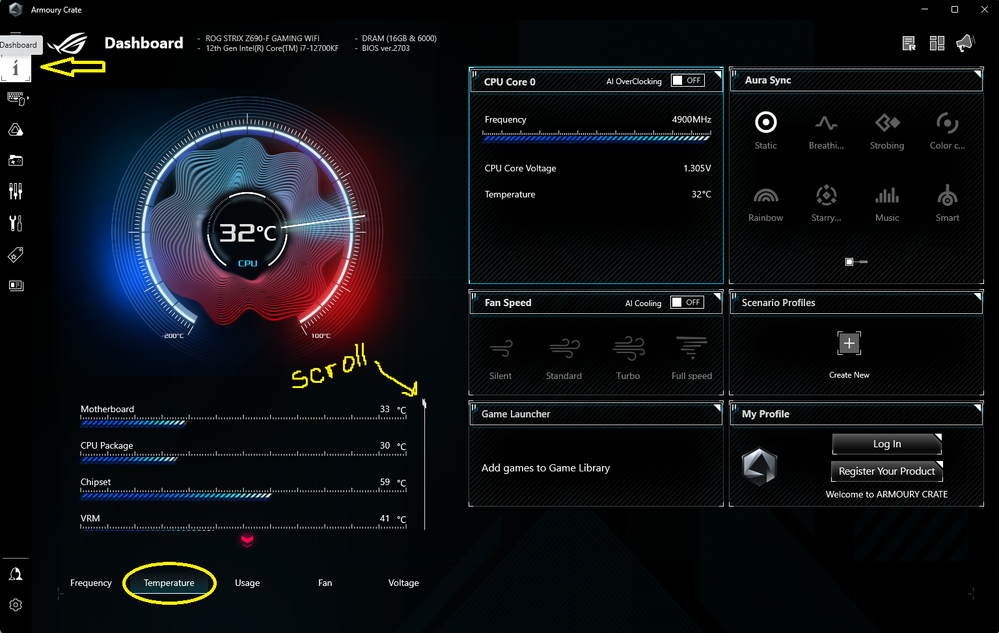Open the Game Library folder icon in the sidebar
This screenshot has height=633, width=999.
[16, 160]
